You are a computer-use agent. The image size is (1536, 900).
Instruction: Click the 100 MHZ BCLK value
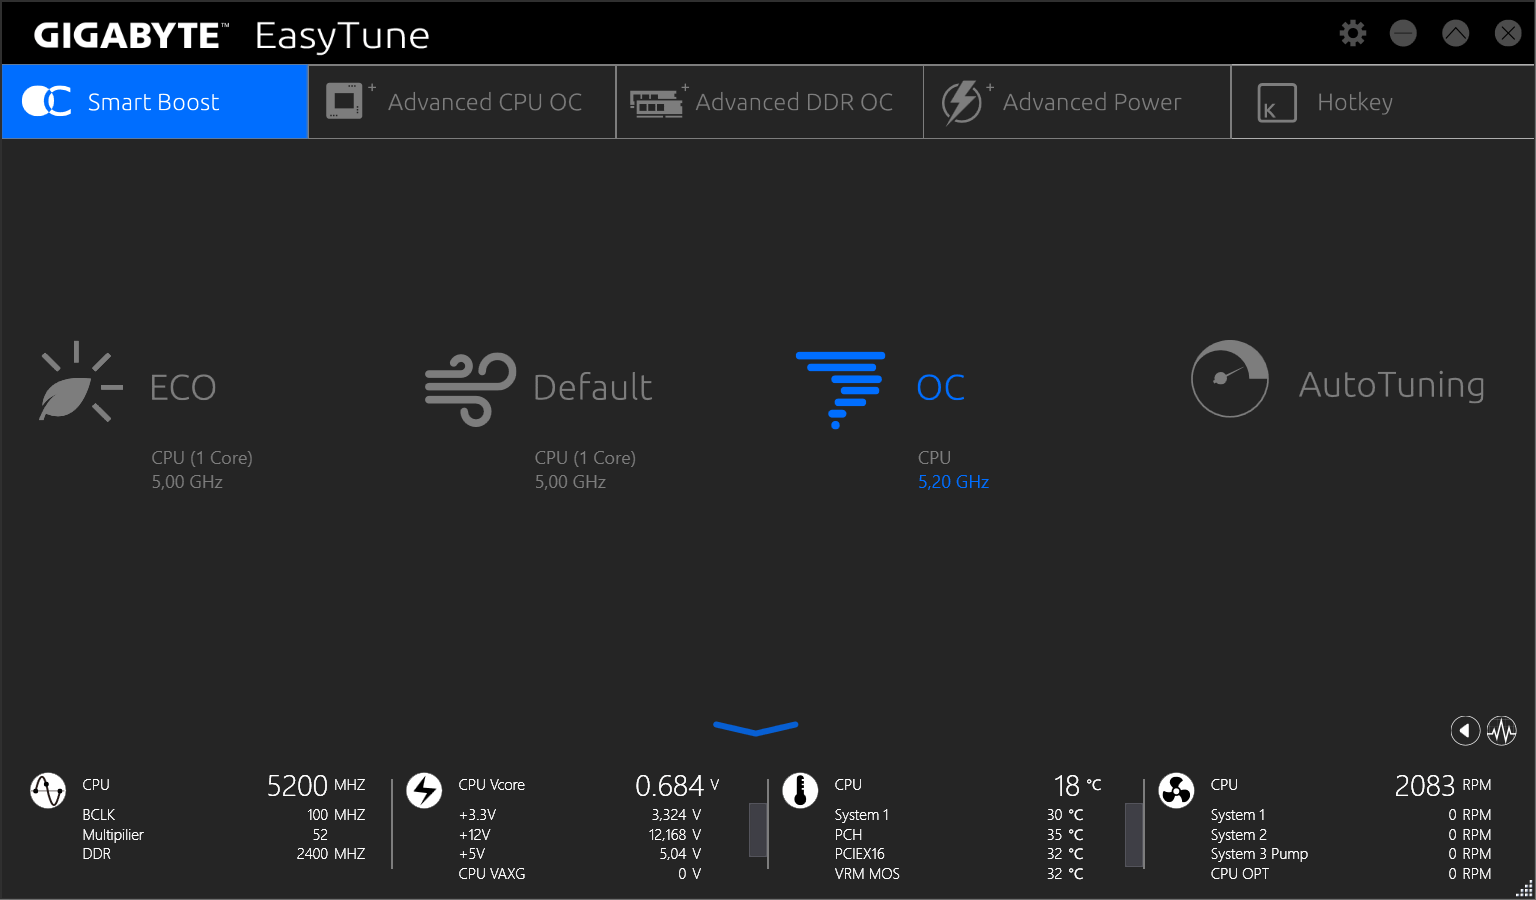[336, 815]
